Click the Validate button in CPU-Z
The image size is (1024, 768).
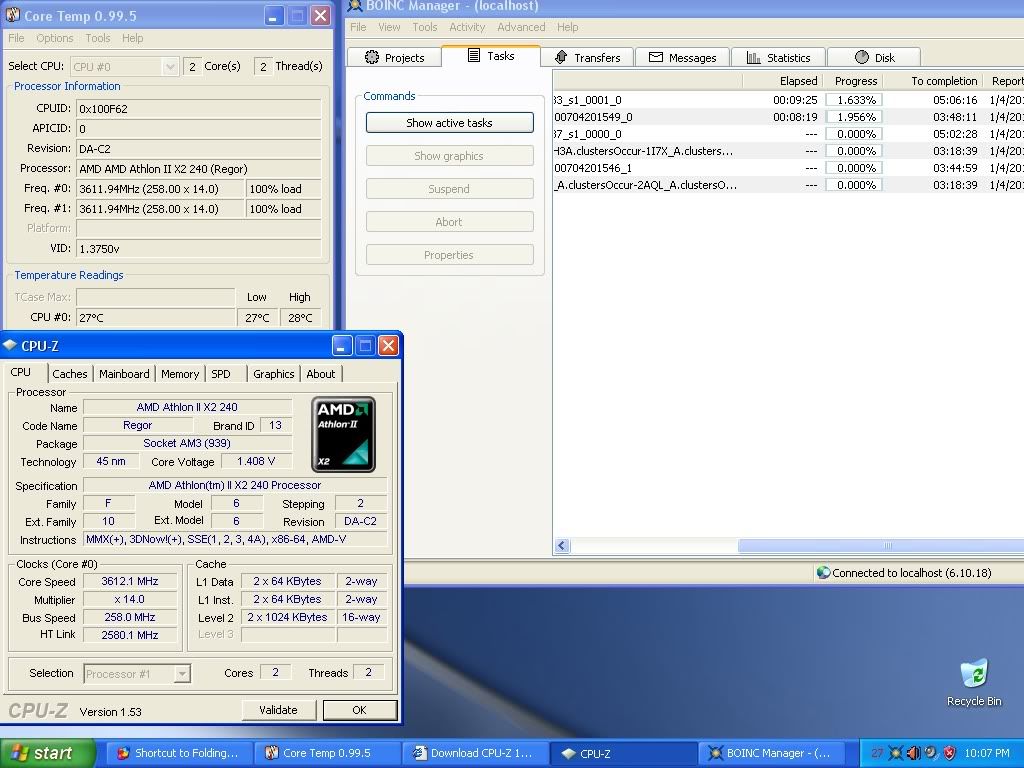[x=279, y=710]
